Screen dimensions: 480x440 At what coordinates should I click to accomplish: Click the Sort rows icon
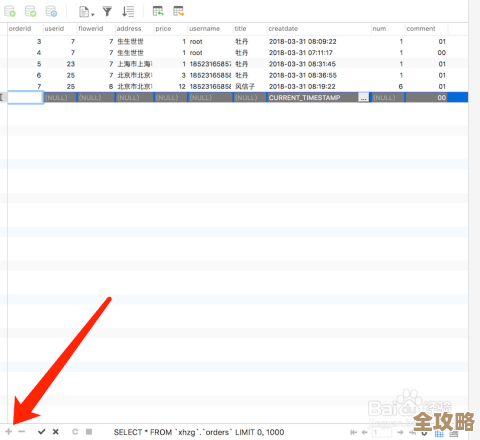click(x=128, y=12)
